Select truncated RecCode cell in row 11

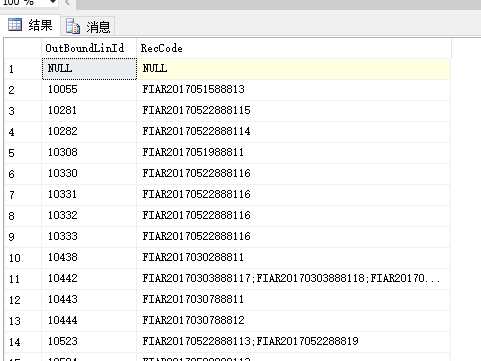pyautogui.click(x=293, y=279)
